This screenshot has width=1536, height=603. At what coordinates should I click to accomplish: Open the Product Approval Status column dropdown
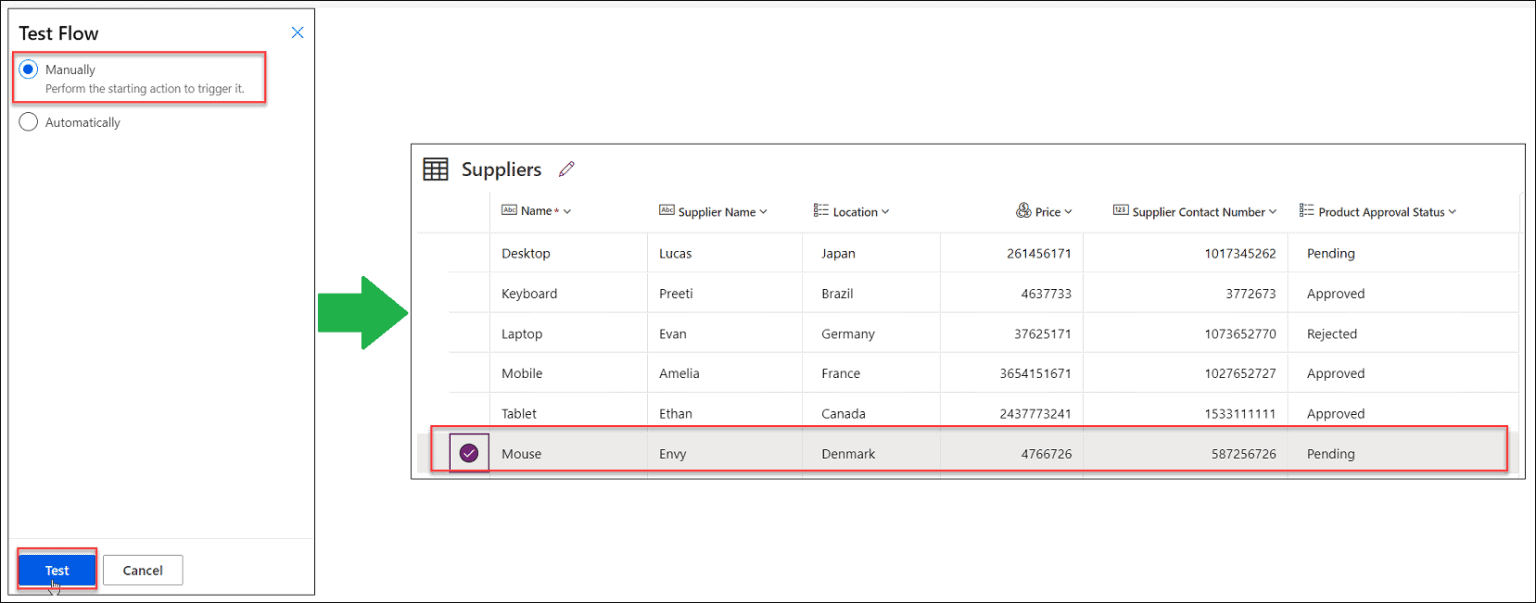[1452, 212]
